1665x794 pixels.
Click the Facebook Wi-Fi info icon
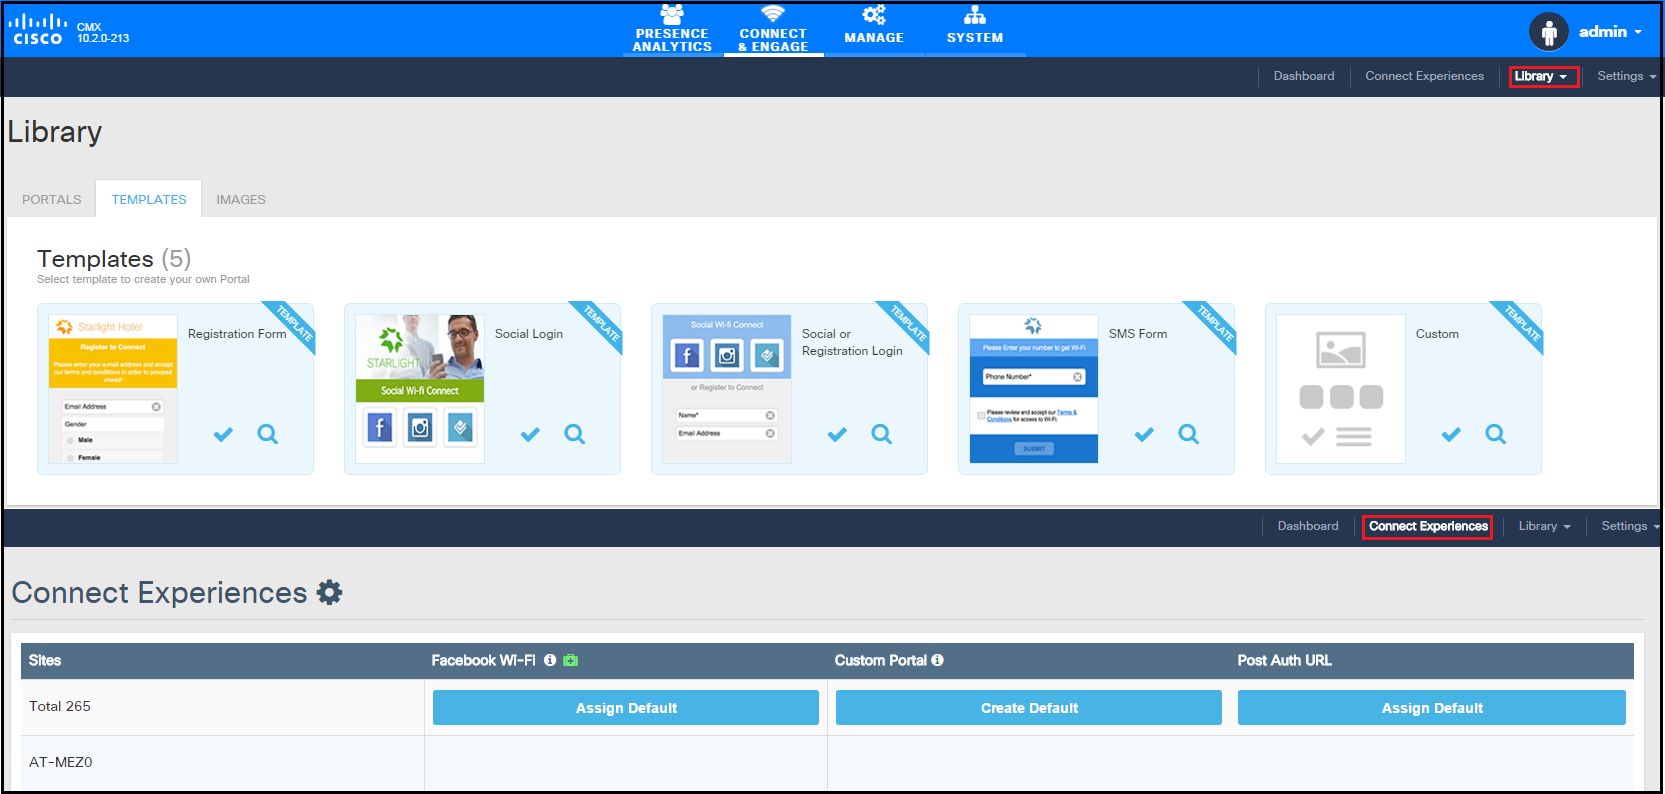point(550,660)
